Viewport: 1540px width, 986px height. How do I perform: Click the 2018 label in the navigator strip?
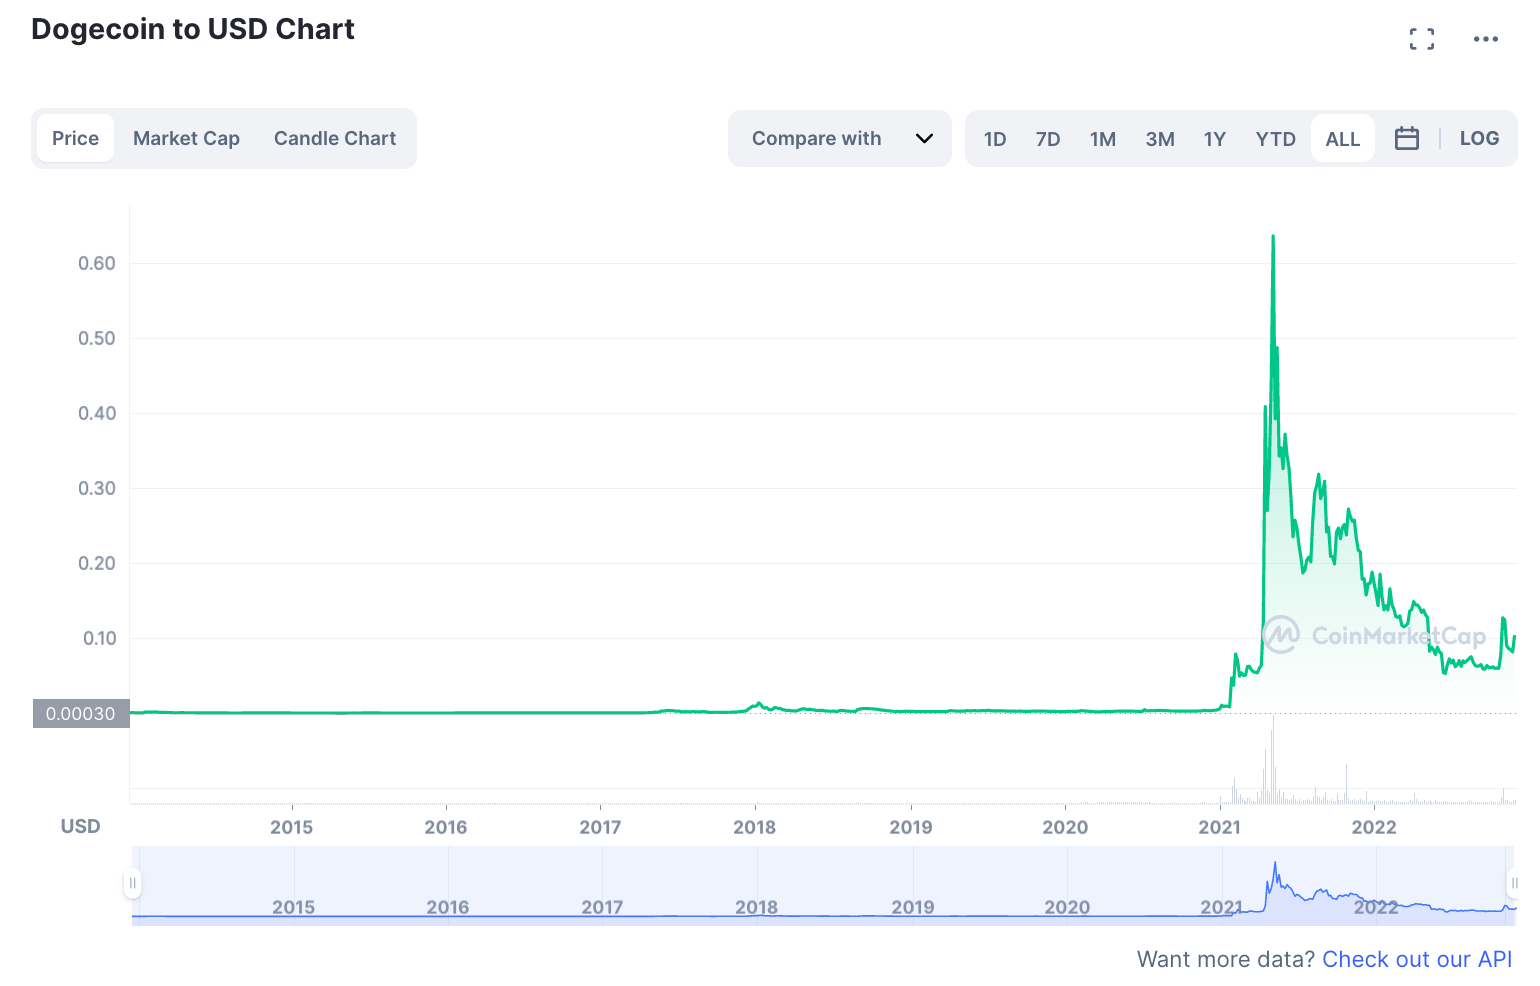tap(756, 907)
